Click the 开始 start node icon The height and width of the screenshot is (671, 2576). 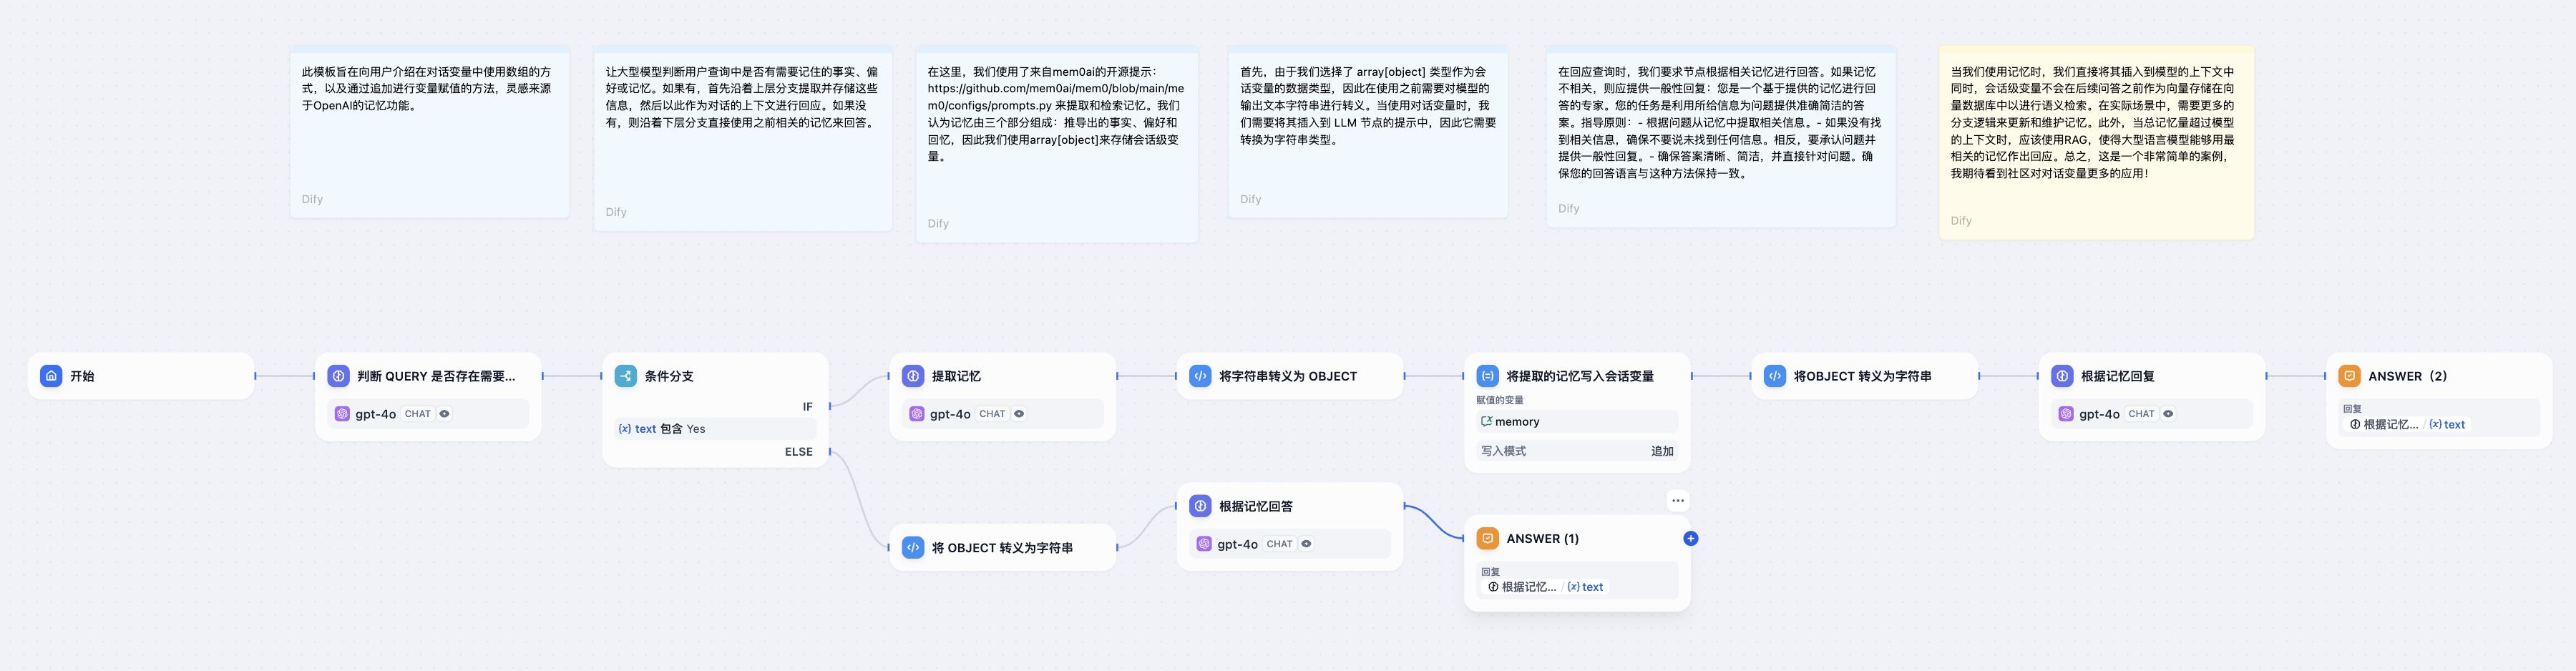pyautogui.click(x=51, y=376)
